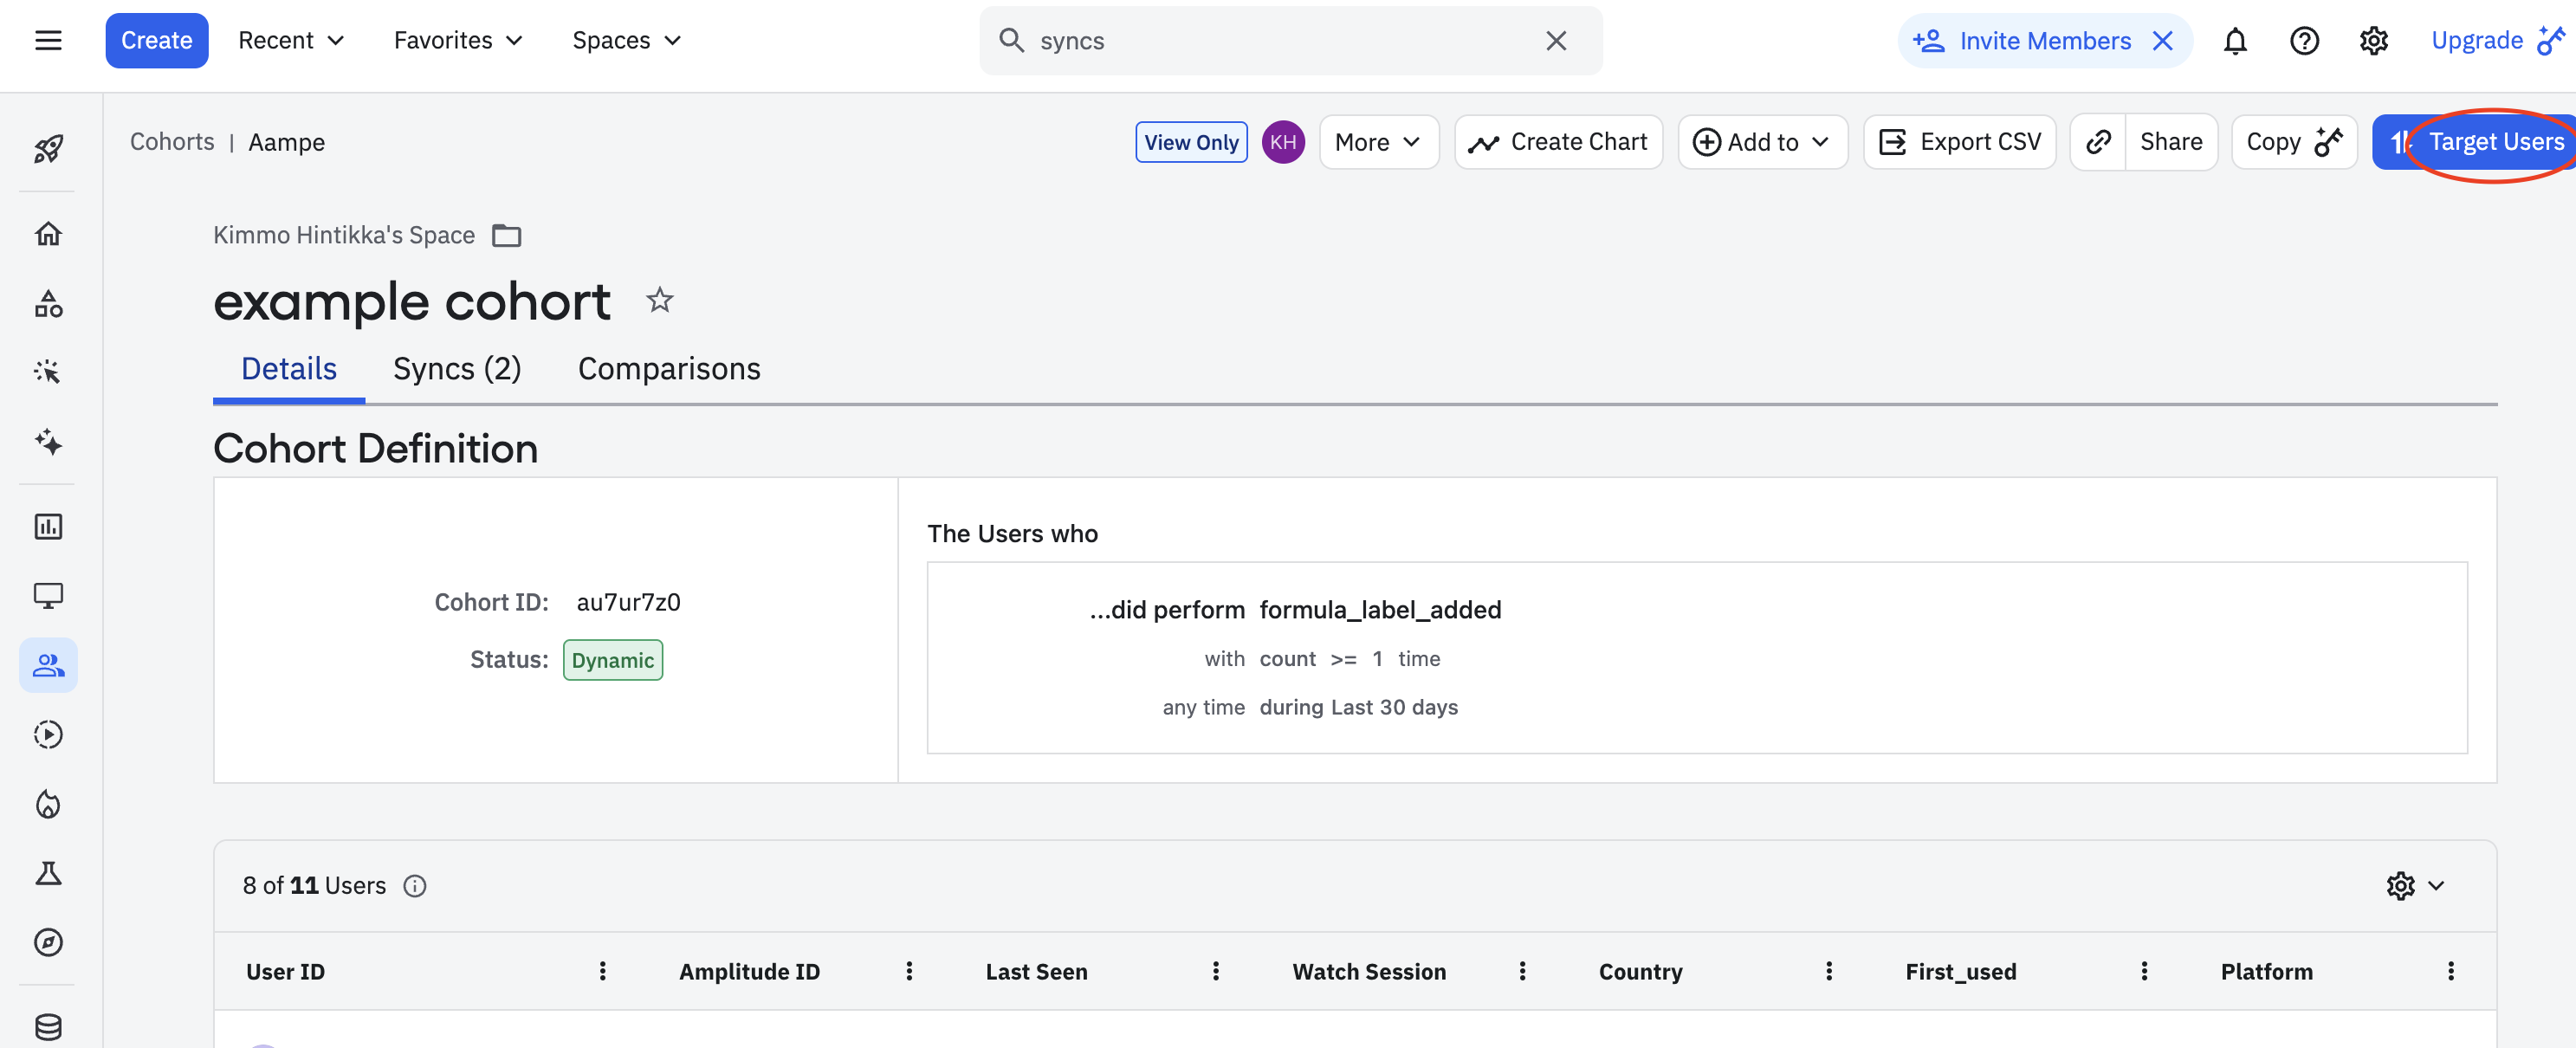Viewport: 2576px width, 1048px height.
Task: Open the Comparisons tab
Action: point(669,369)
